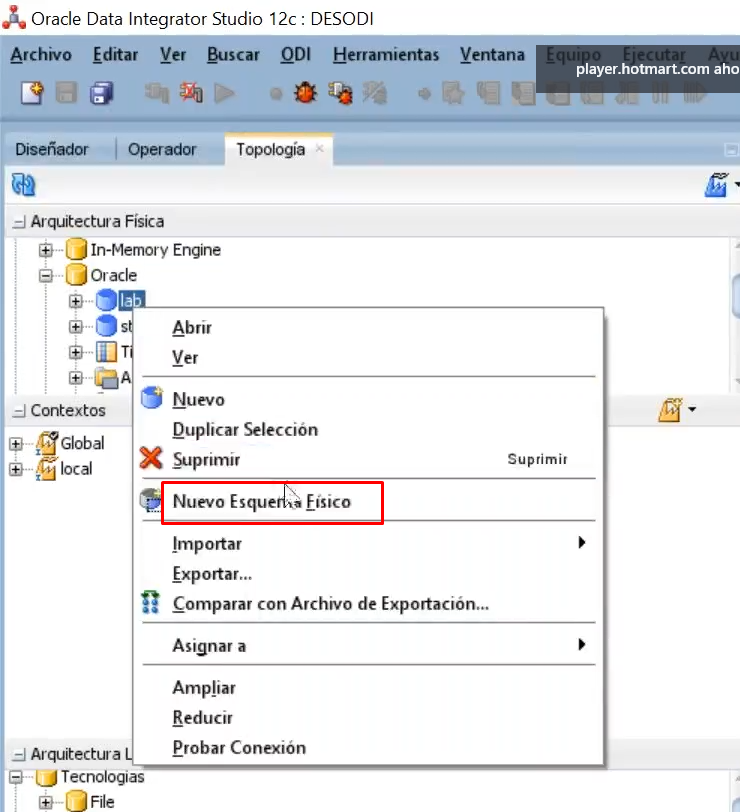Open the Asignar a submenu arrow
This screenshot has width=740, height=812.
coord(582,645)
